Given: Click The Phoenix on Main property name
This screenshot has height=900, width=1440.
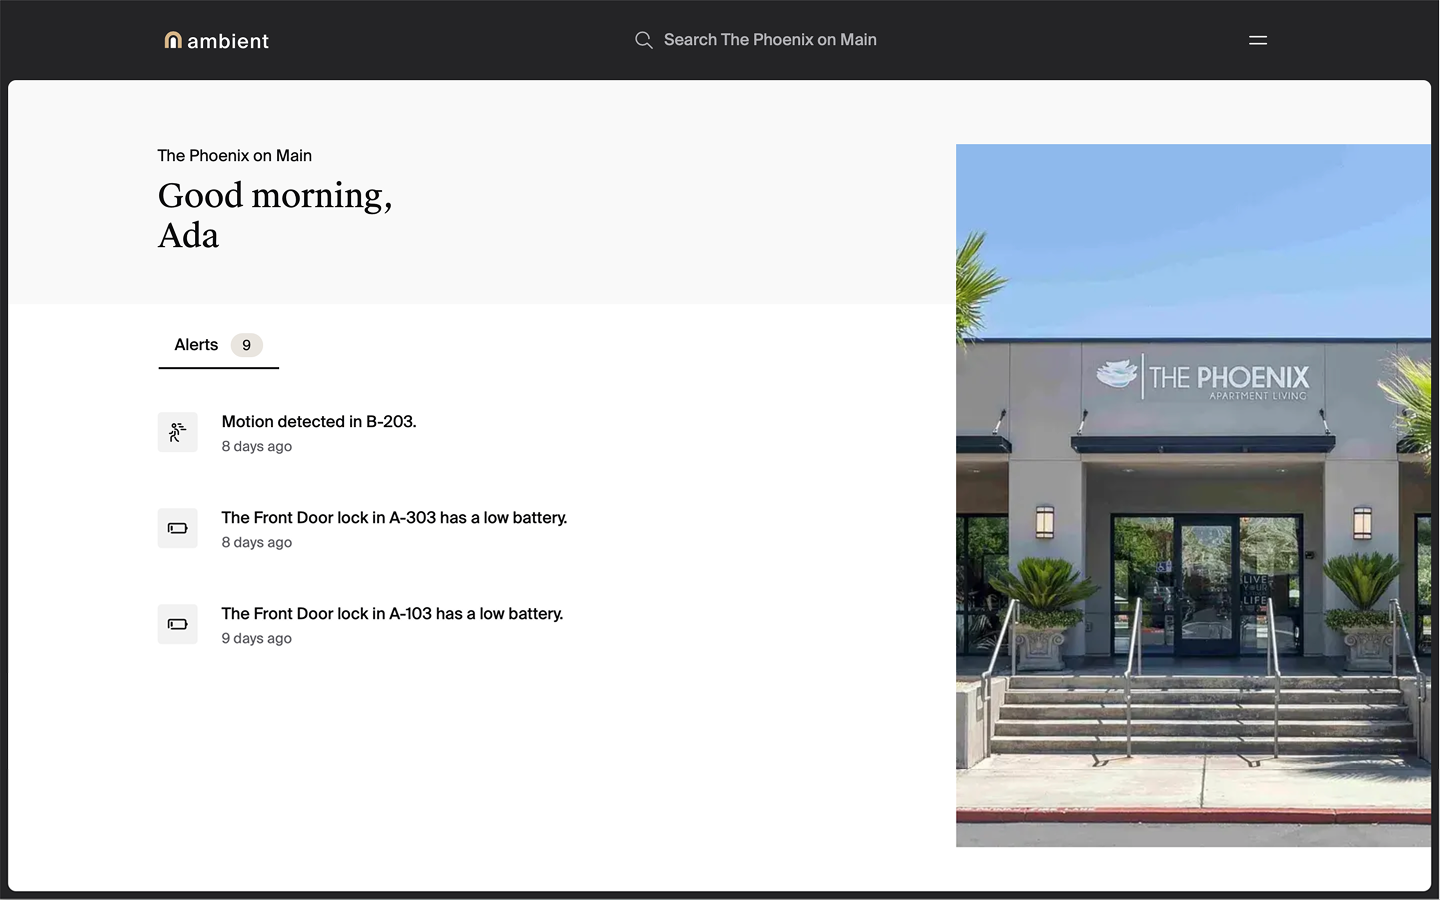Looking at the screenshot, I should click(234, 156).
